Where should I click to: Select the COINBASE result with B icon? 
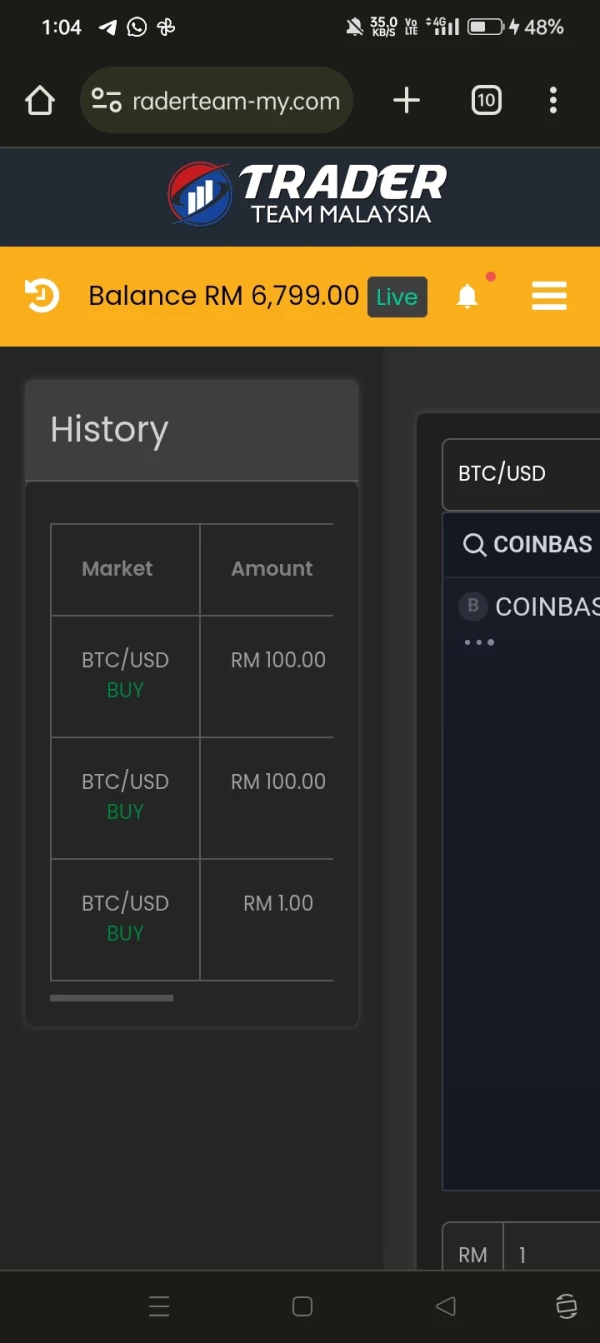[530, 607]
